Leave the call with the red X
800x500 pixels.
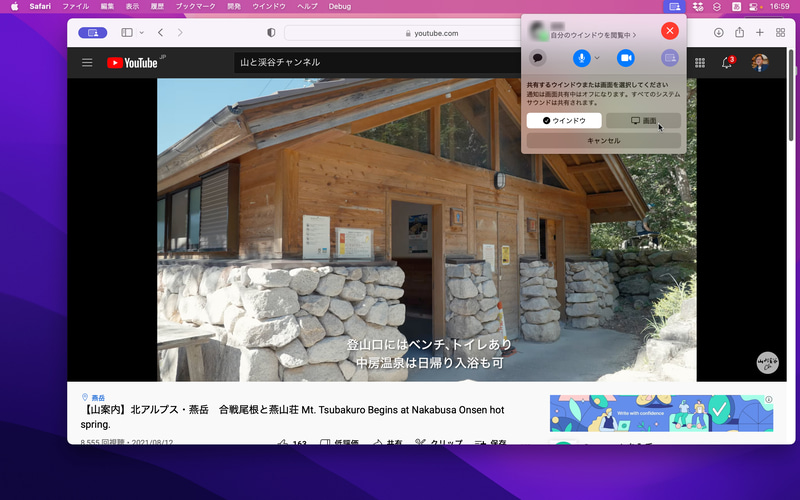670,31
